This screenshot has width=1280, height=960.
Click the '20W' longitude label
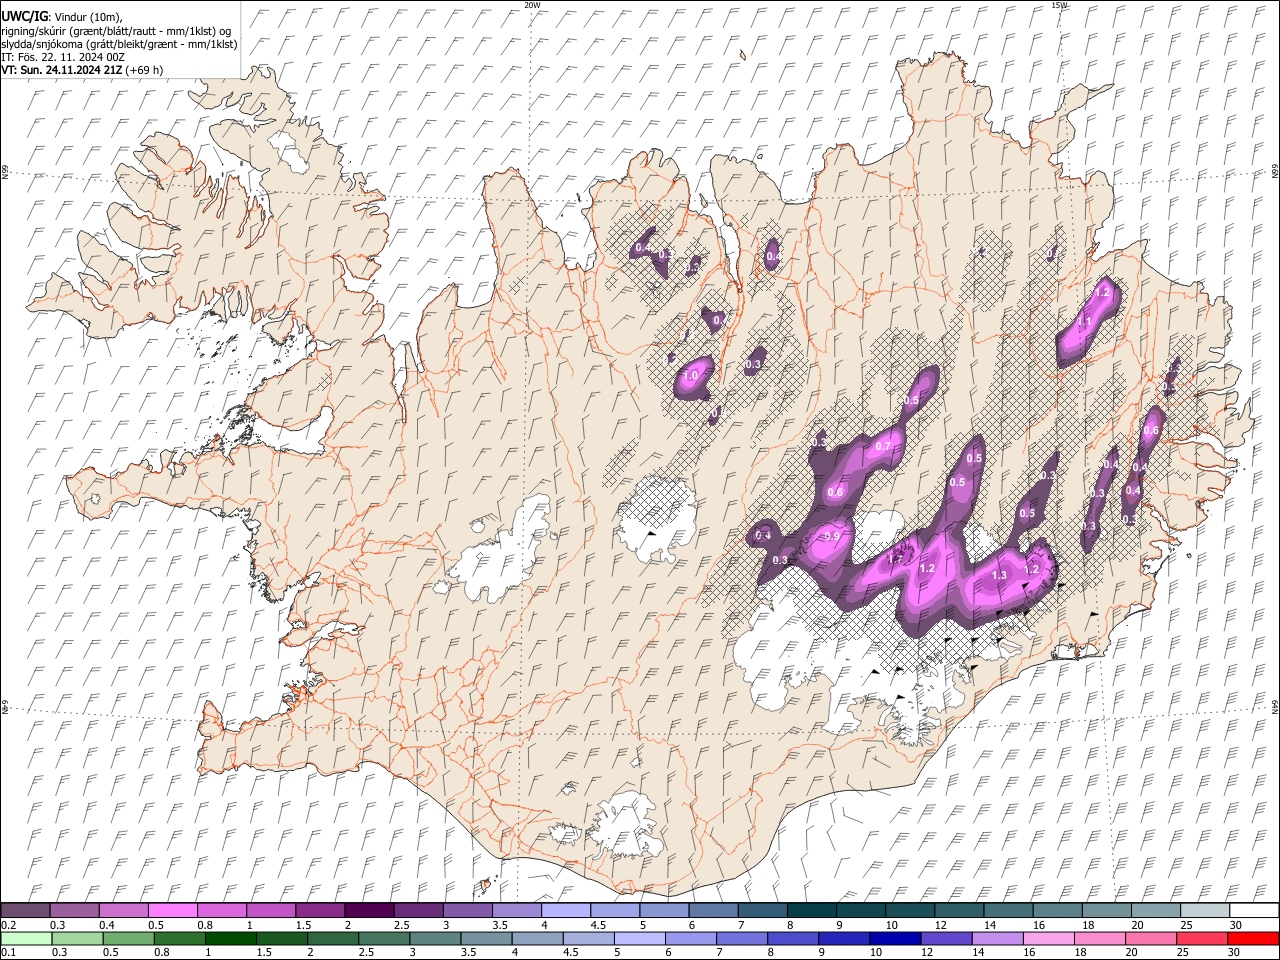[x=532, y=5]
